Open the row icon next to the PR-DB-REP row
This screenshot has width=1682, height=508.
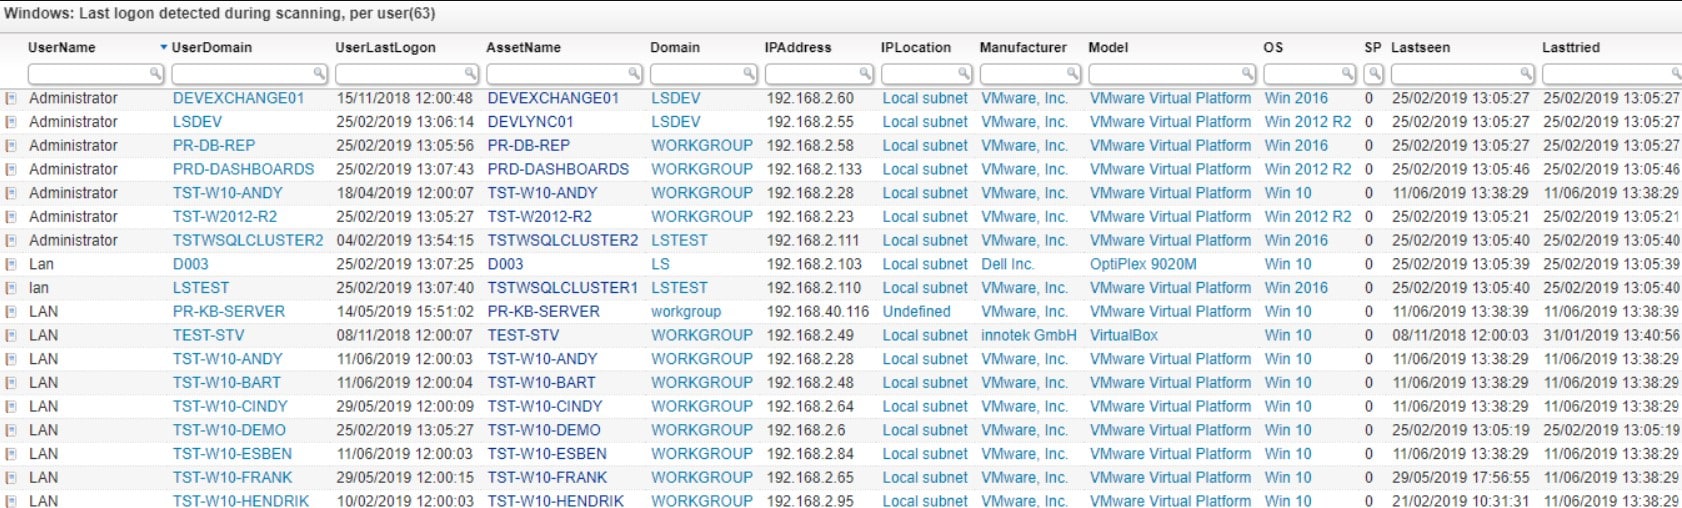click(10, 146)
